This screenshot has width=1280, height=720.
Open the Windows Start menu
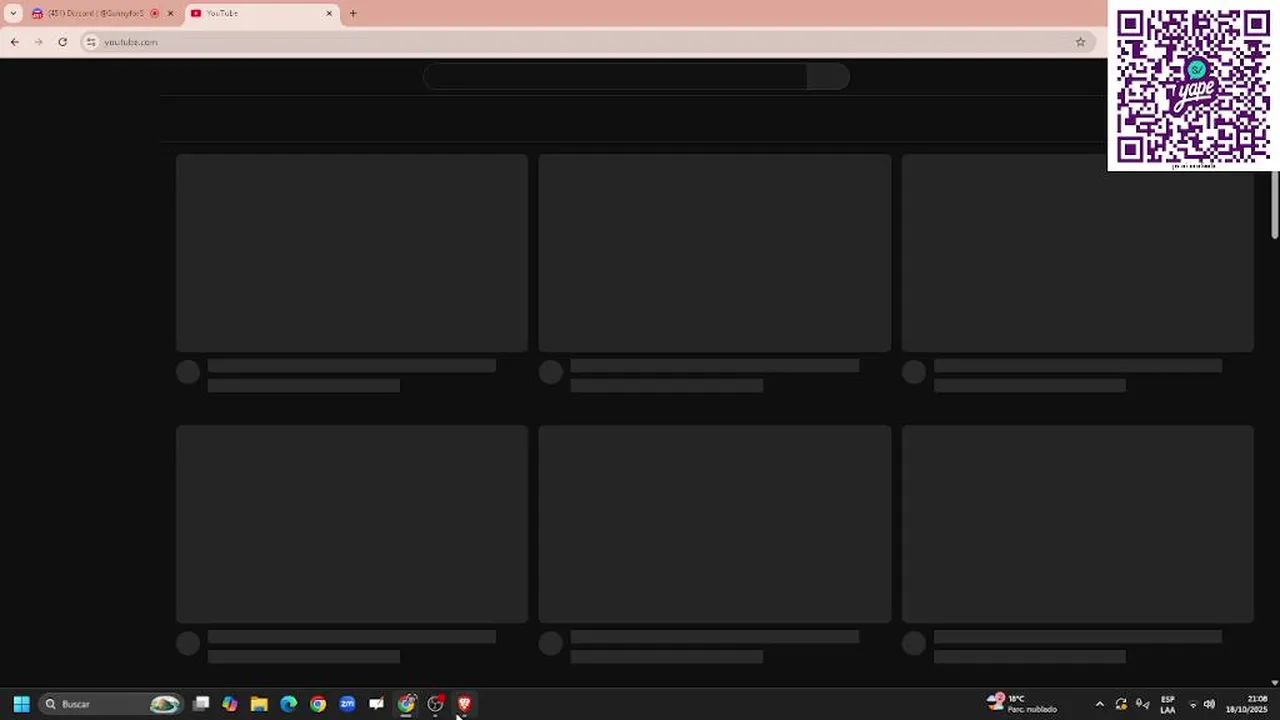[x=21, y=704]
